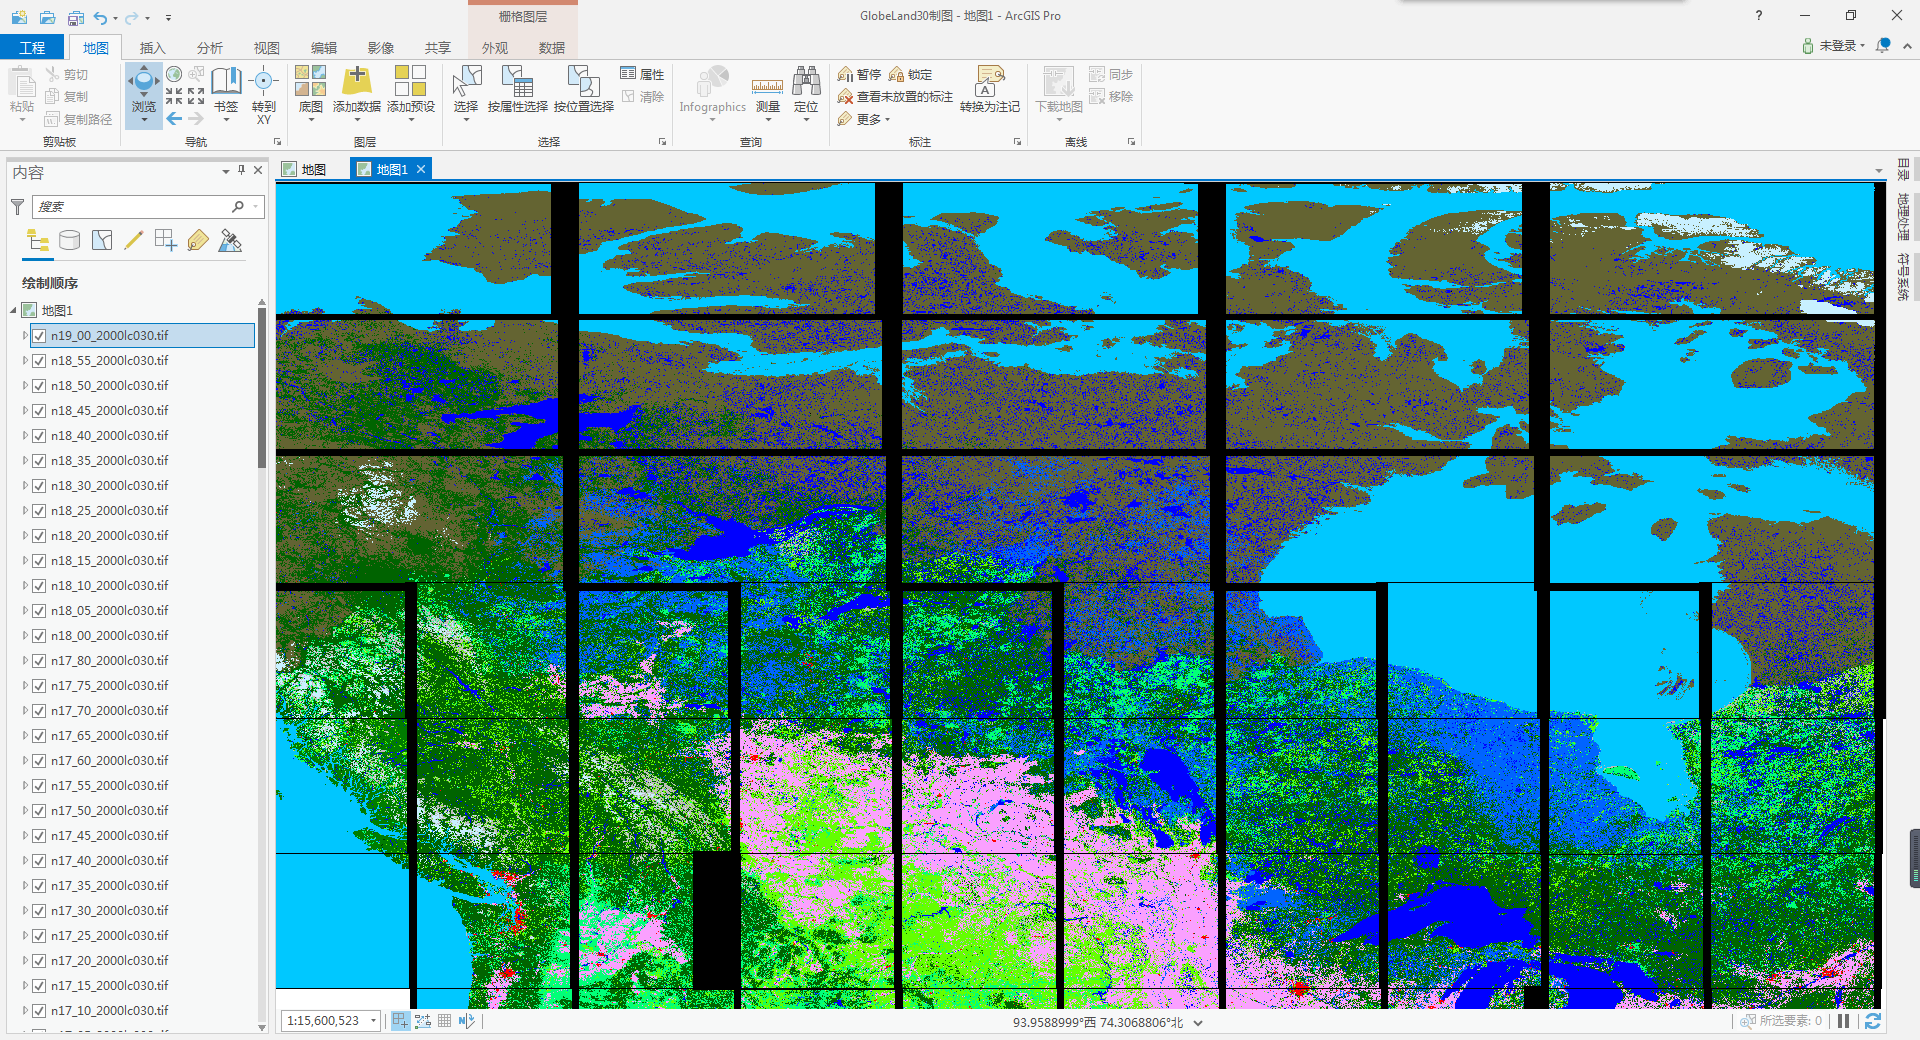Open the coordinate display format dropdown
The image size is (1920, 1040).
tap(1198, 1023)
